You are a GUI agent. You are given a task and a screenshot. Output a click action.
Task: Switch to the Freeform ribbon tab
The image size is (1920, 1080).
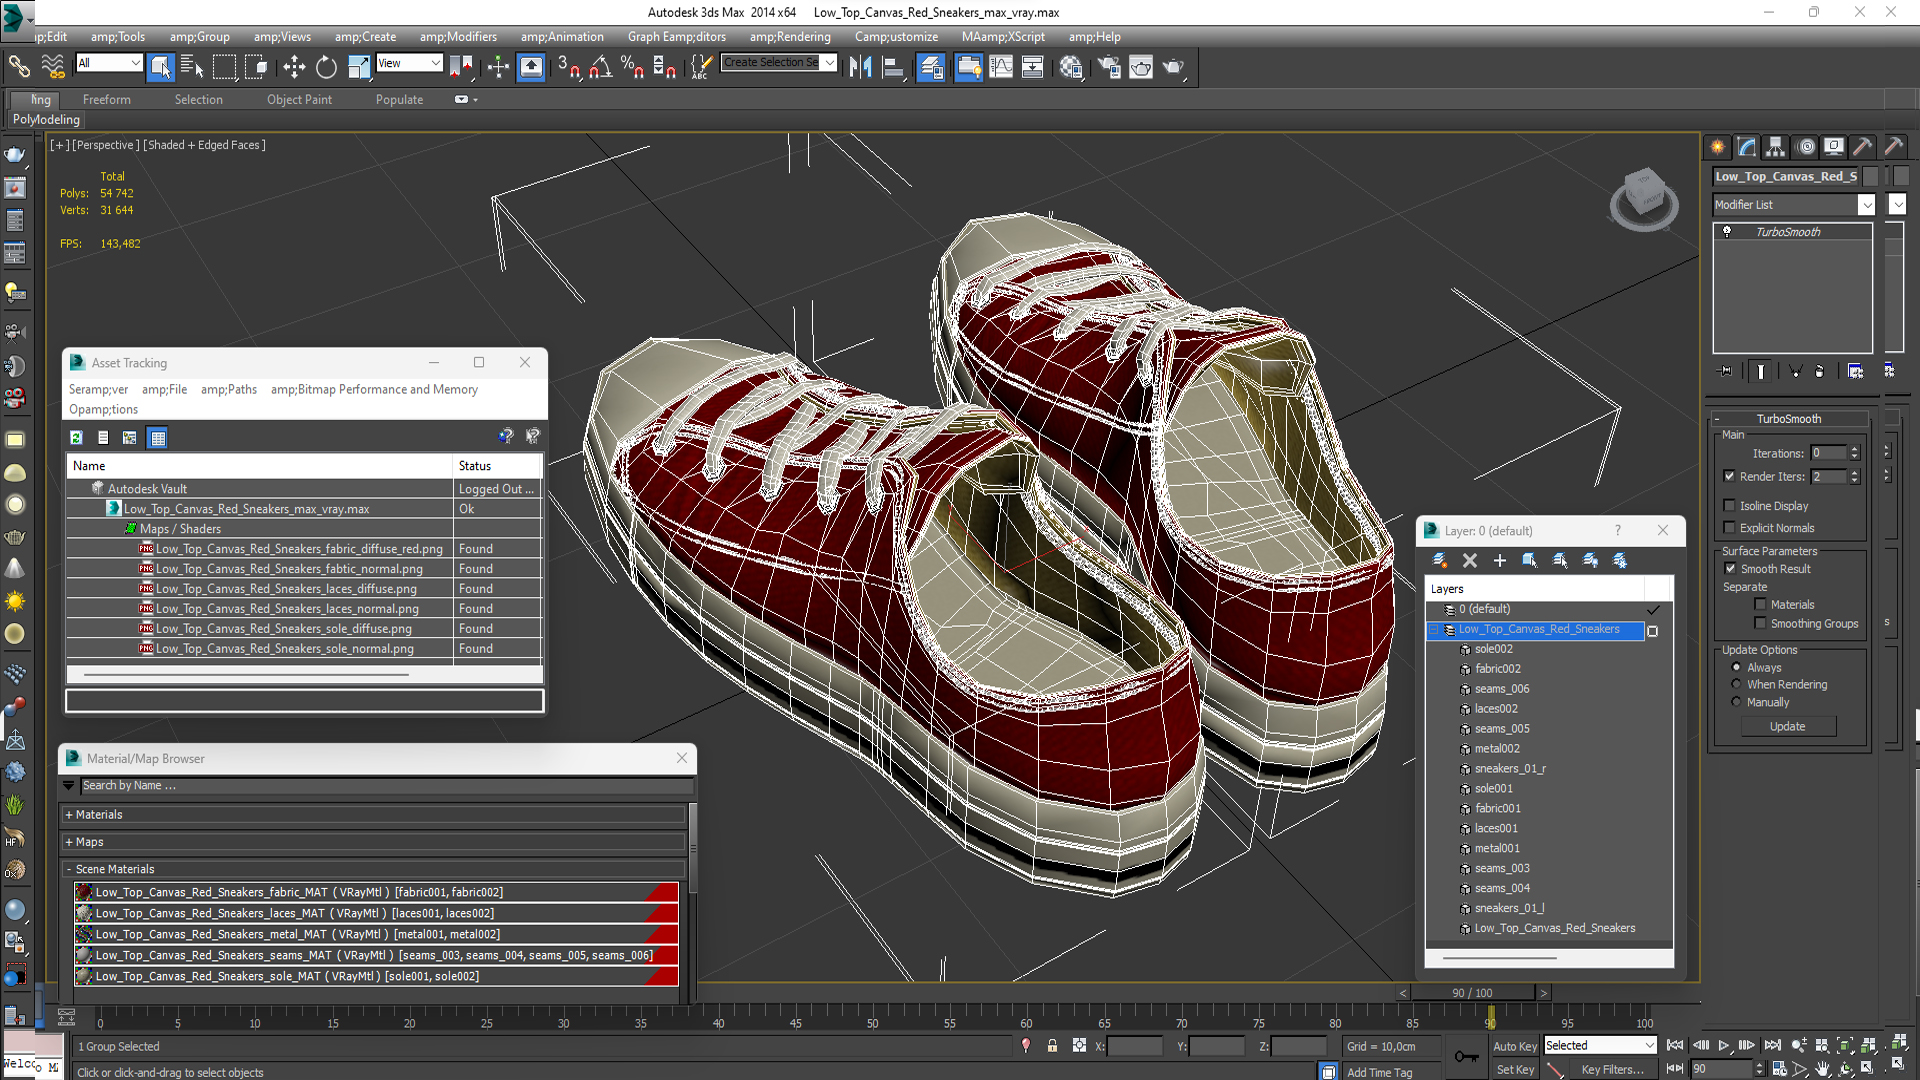click(x=107, y=99)
